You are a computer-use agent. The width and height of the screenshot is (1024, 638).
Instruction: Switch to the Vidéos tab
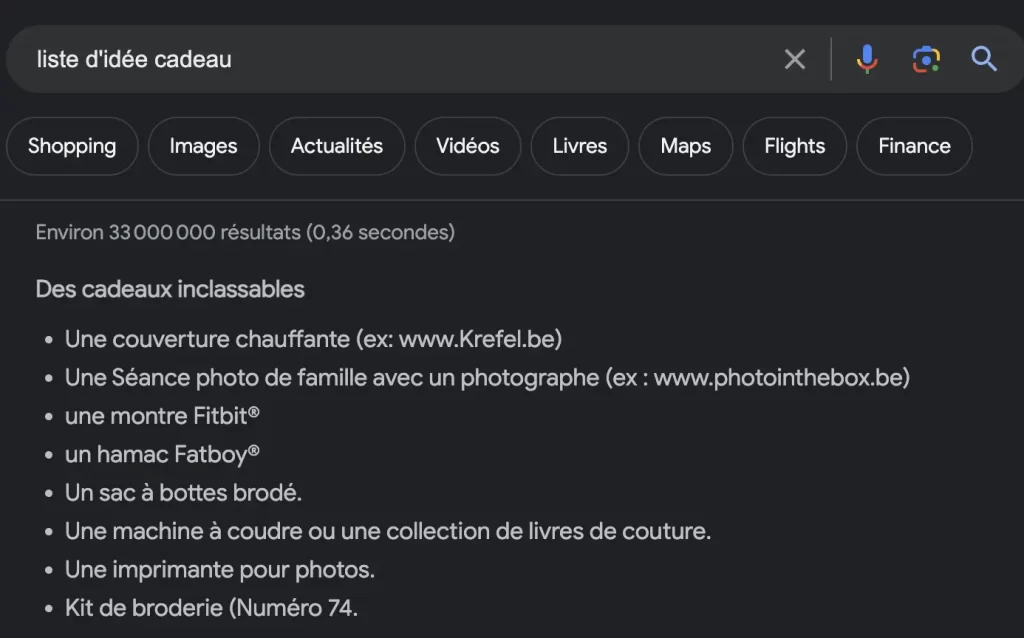(x=467, y=146)
